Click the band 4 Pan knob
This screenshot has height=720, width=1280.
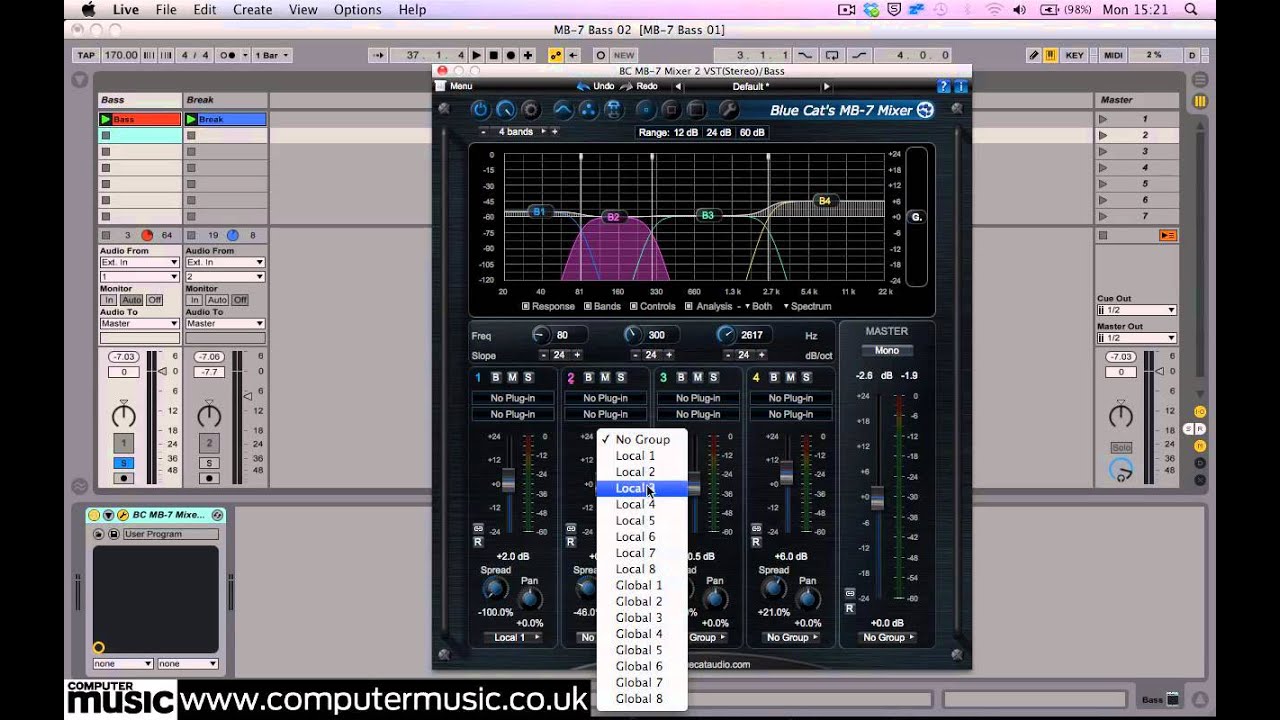[x=808, y=599]
